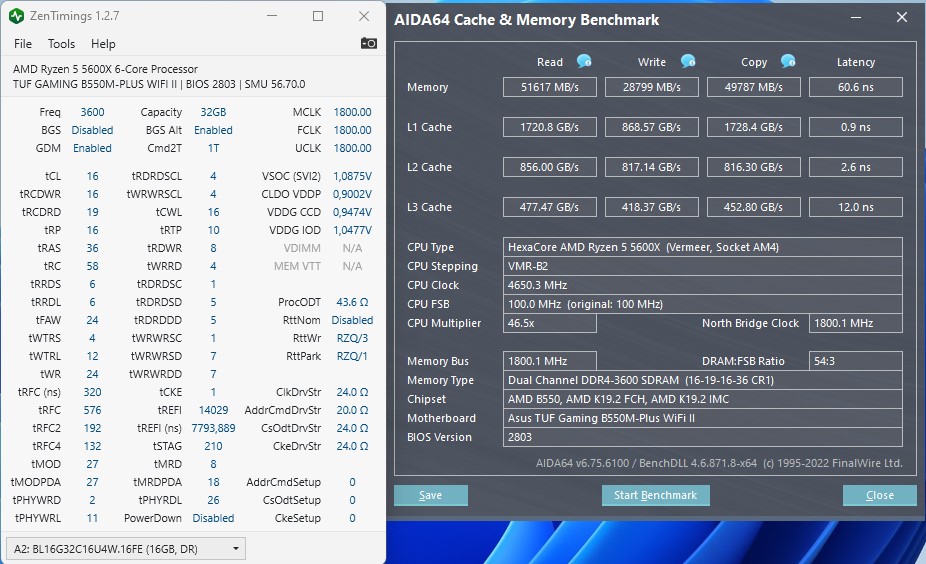
Task: Select the L1 Cache Write value 868.57 GB/s
Action: 651,127
